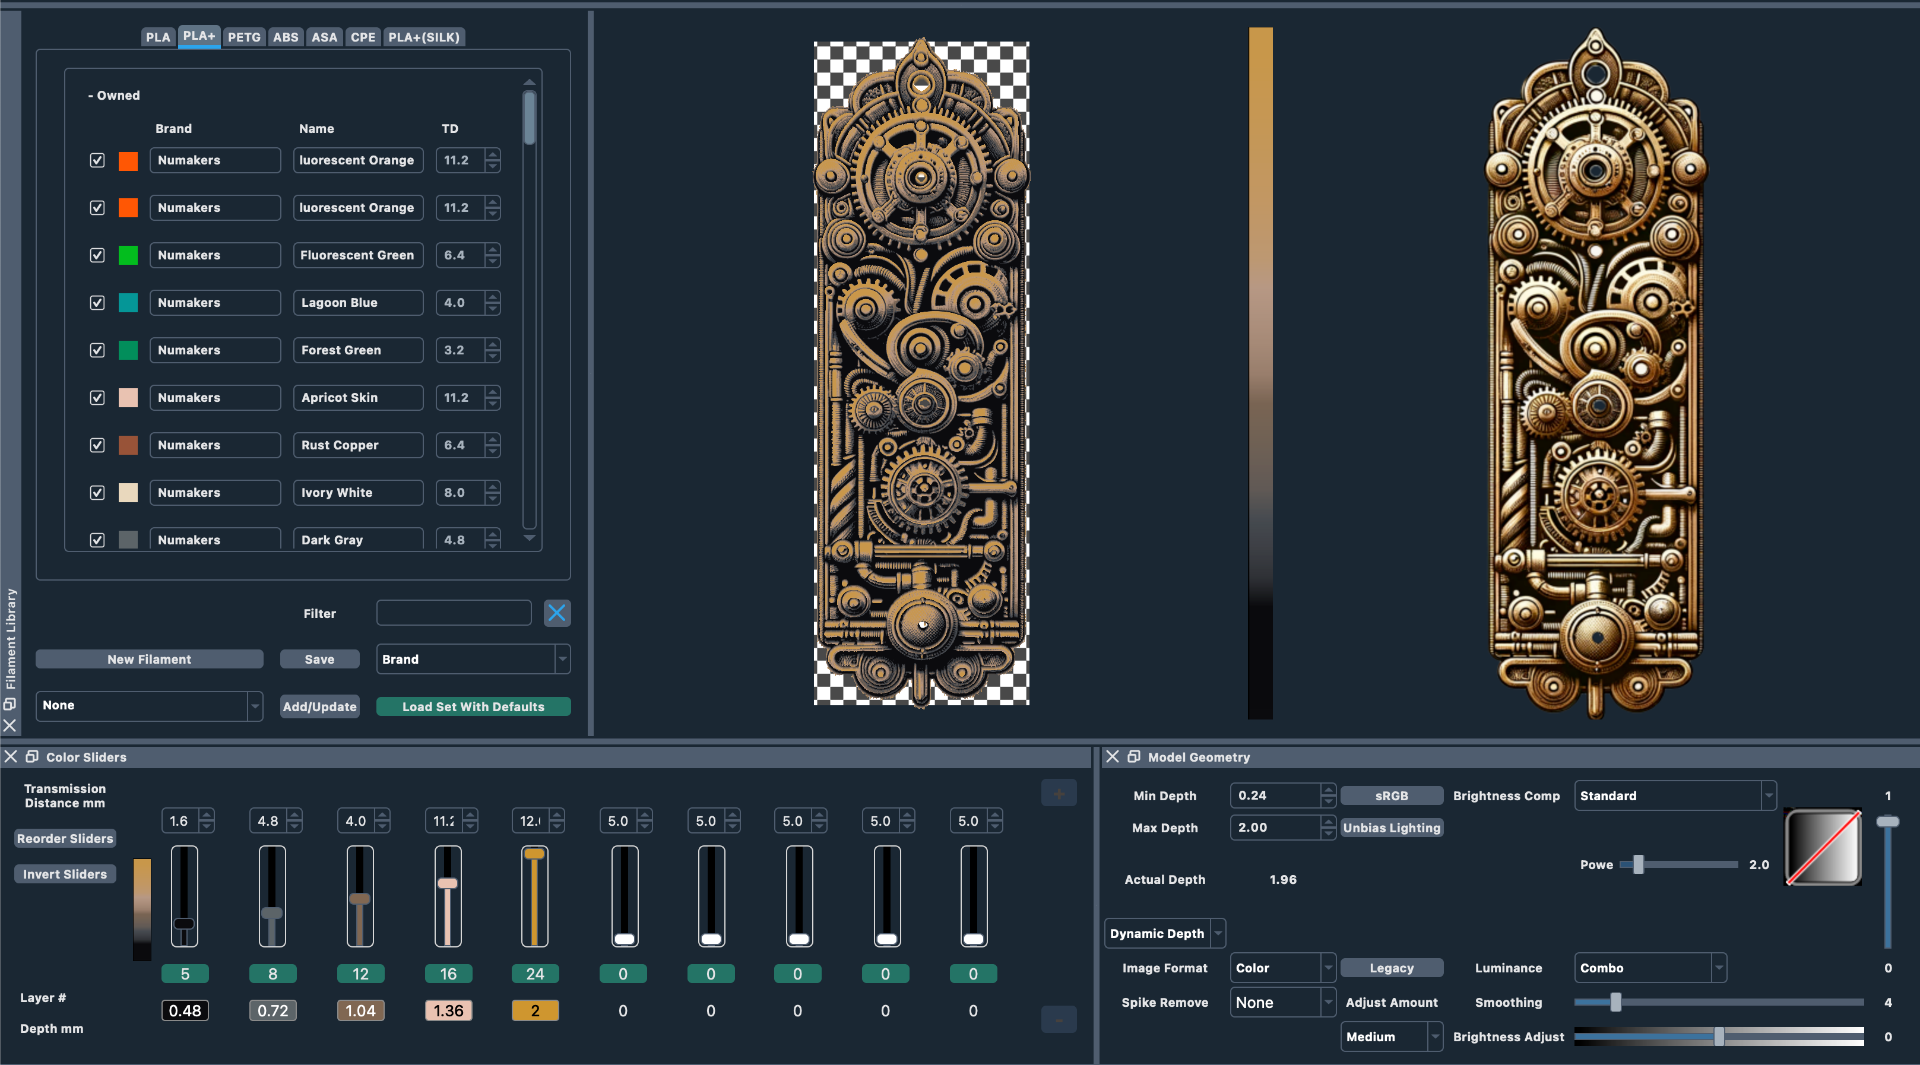
Task: Close the Color Sliders panel
Action: (x=11, y=757)
